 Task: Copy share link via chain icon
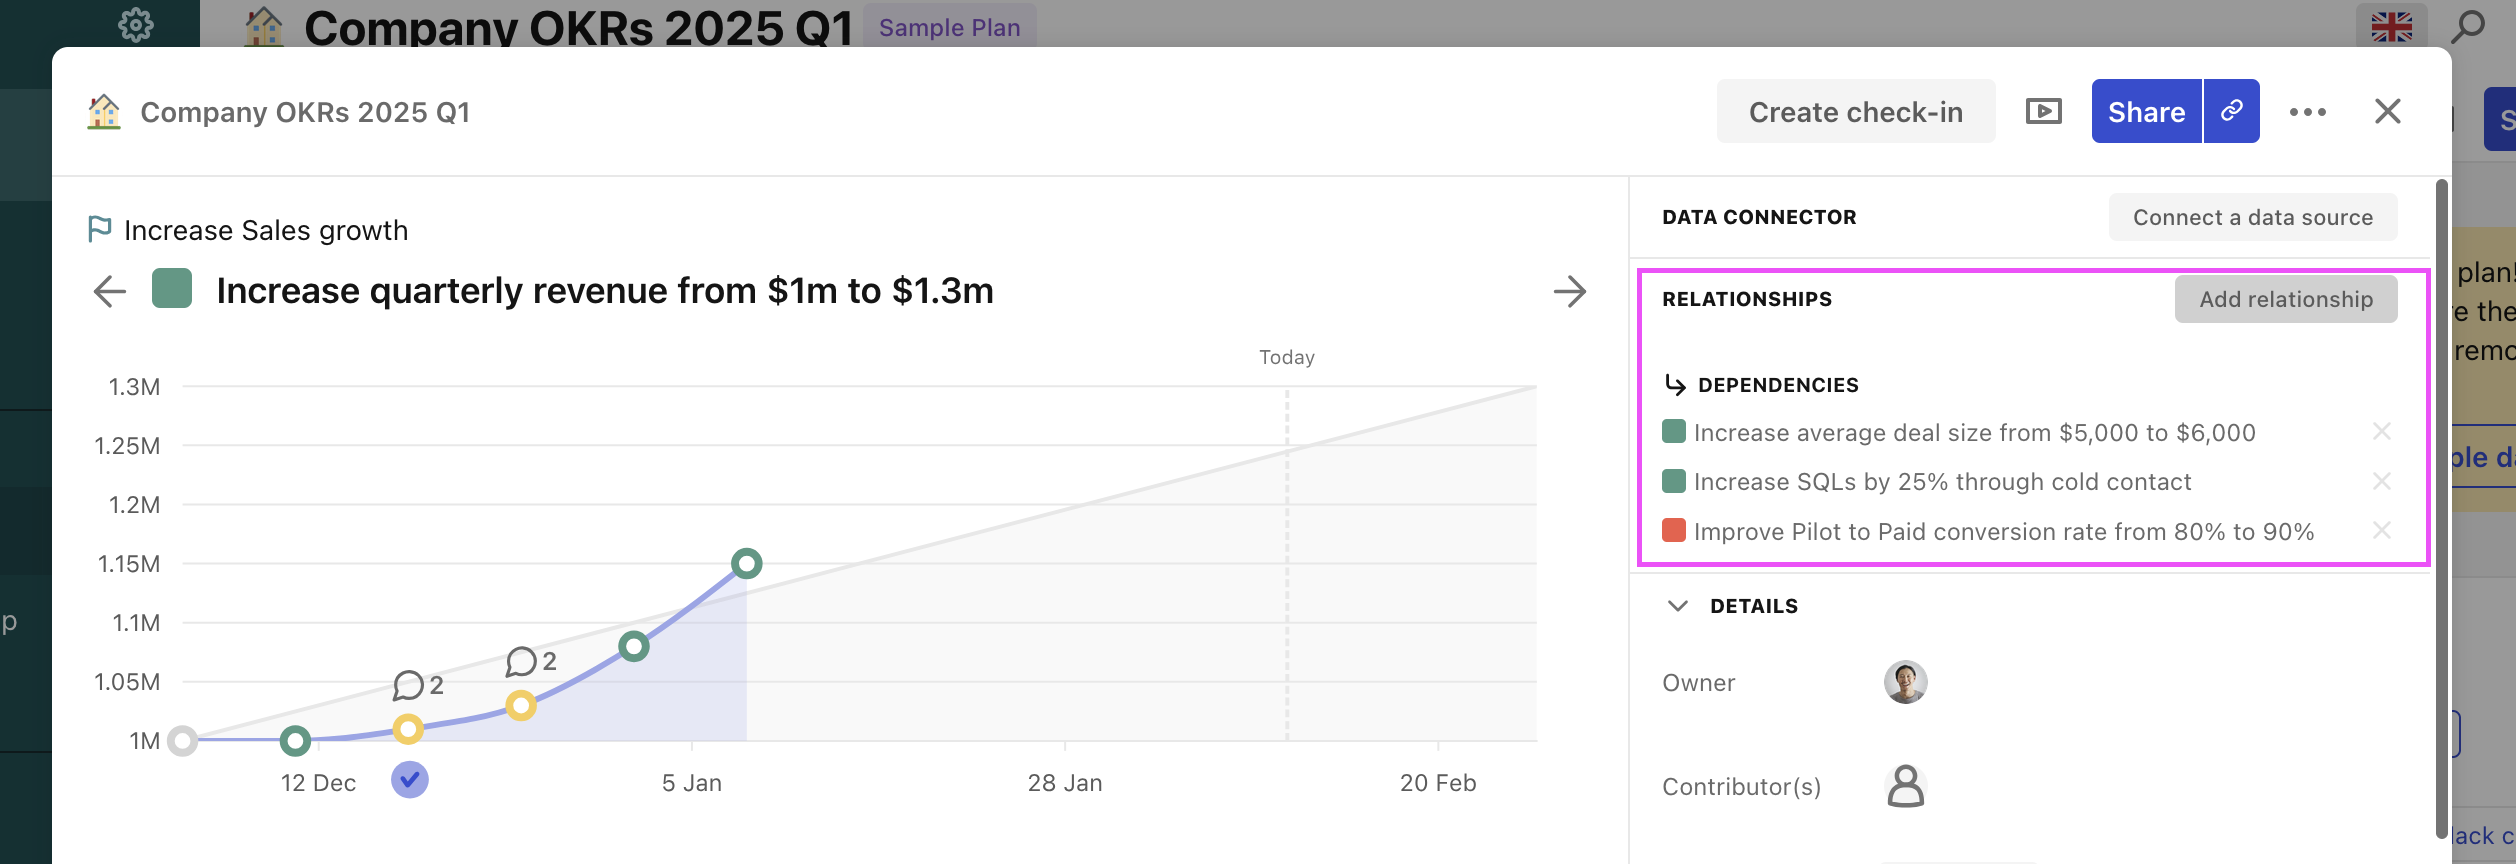point(2231,111)
